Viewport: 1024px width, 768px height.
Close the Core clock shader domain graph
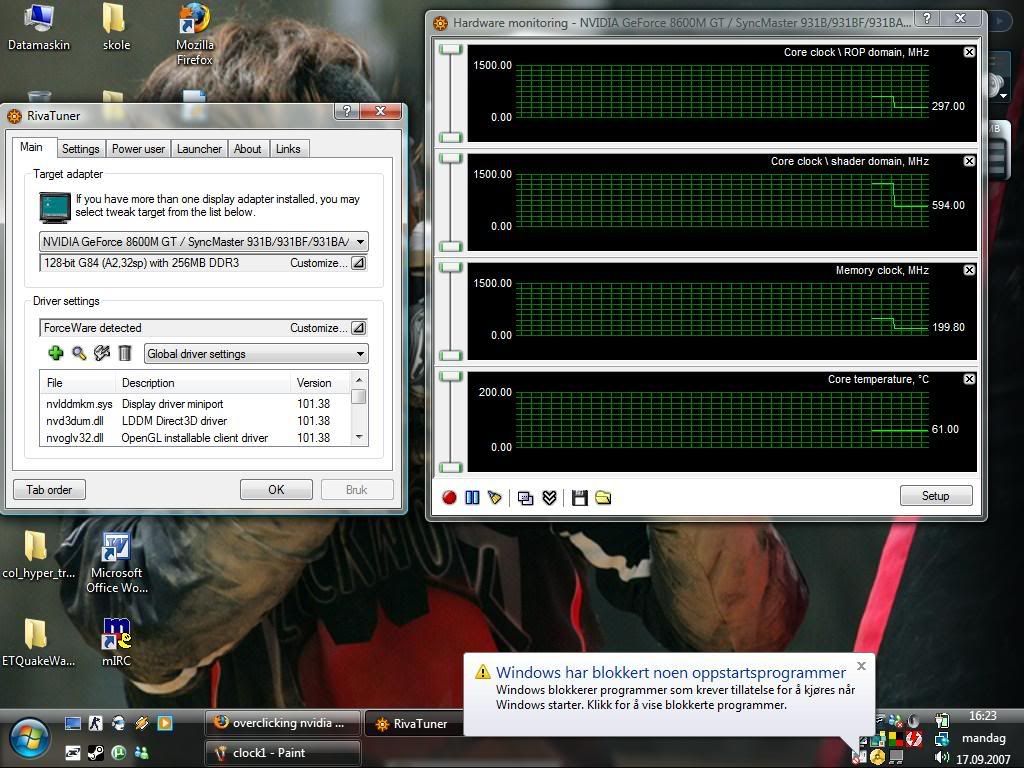(969, 161)
